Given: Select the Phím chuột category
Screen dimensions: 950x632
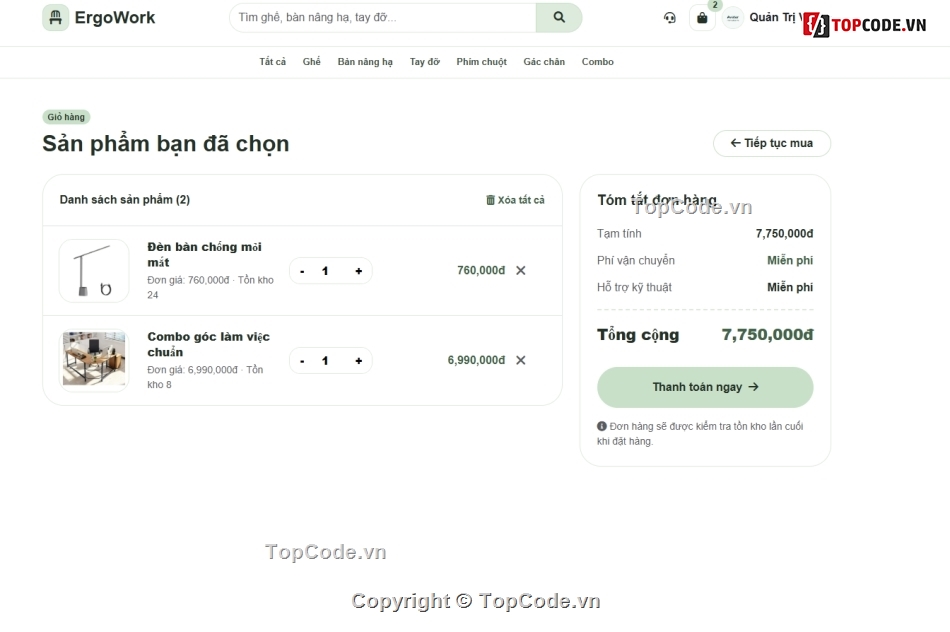Looking at the screenshot, I should pos(481,62).
